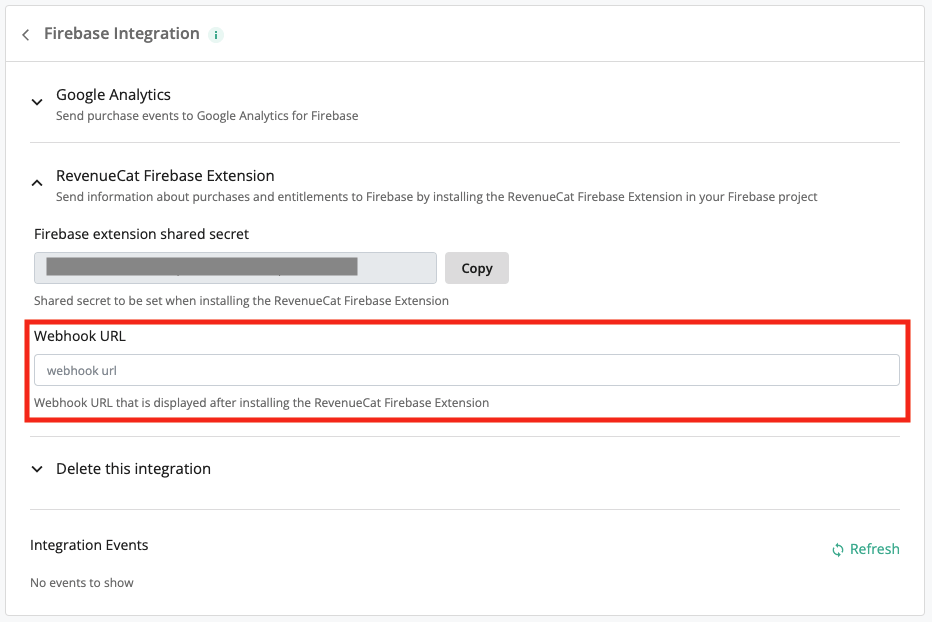Click the Integration Events heading
The width and height of the screenshot is (932, 622).
point(89,545)
